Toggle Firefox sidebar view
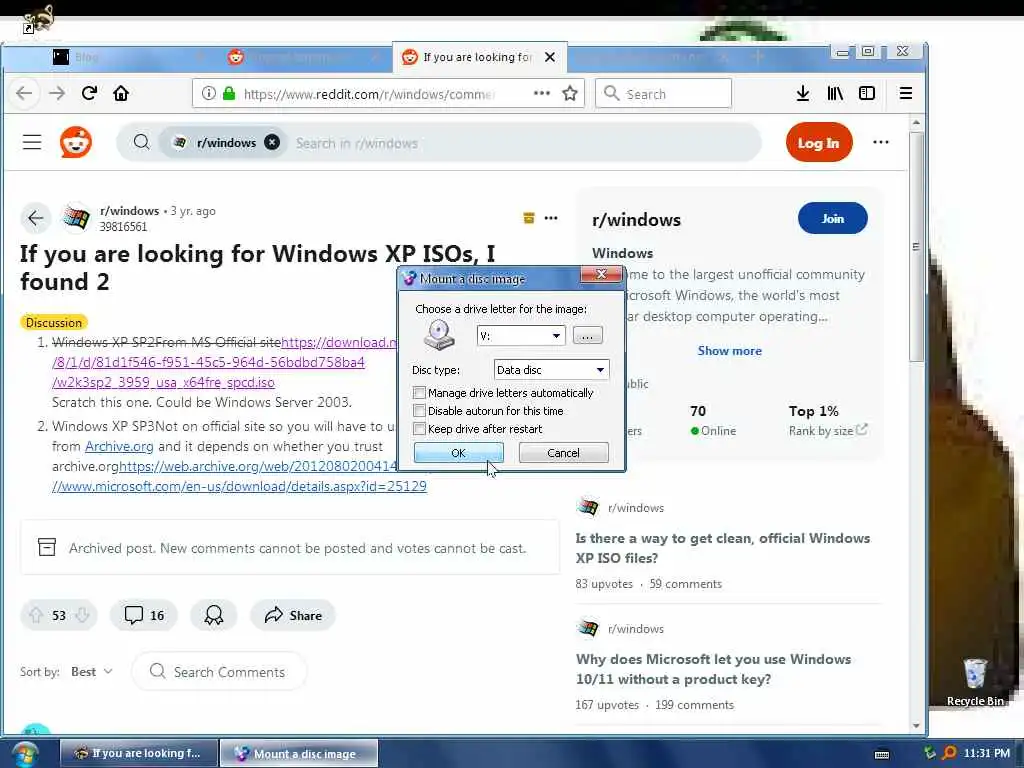The image size is (1024, 768). (867, 93)
